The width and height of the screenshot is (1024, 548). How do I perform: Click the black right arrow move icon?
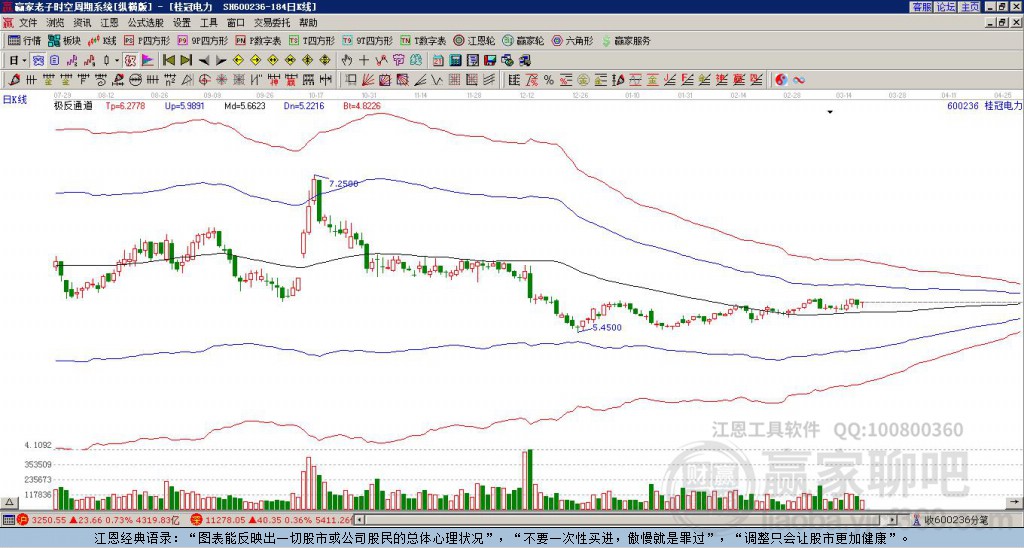point(221,61)
